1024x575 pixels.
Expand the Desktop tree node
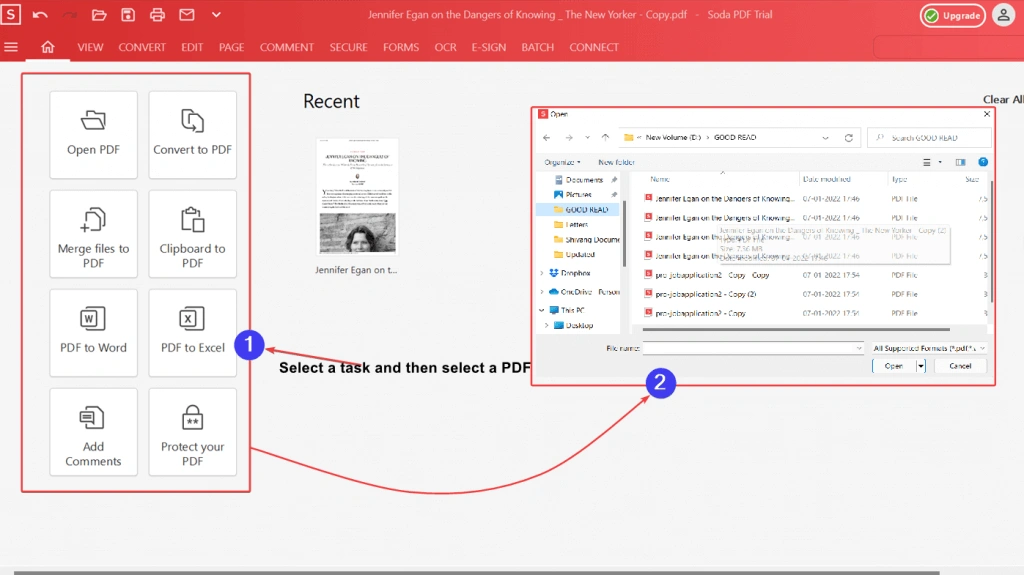click(547, 325)
